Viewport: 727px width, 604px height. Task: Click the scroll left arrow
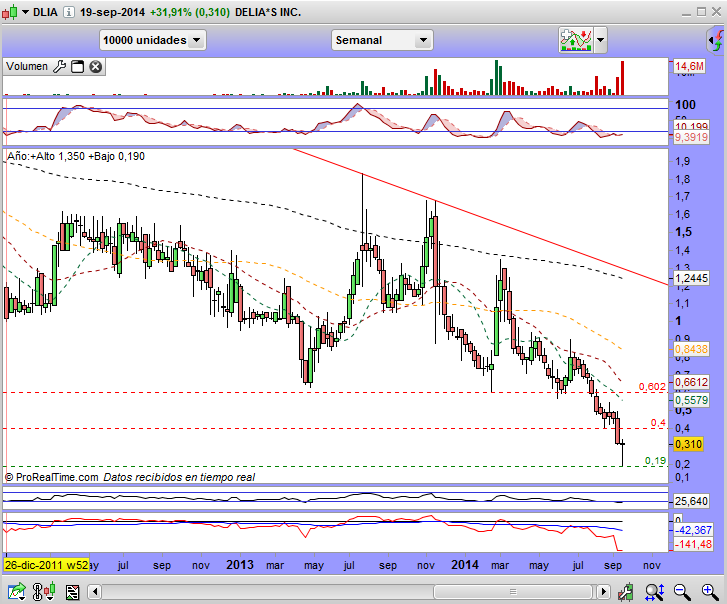click(x=95, y=592)
